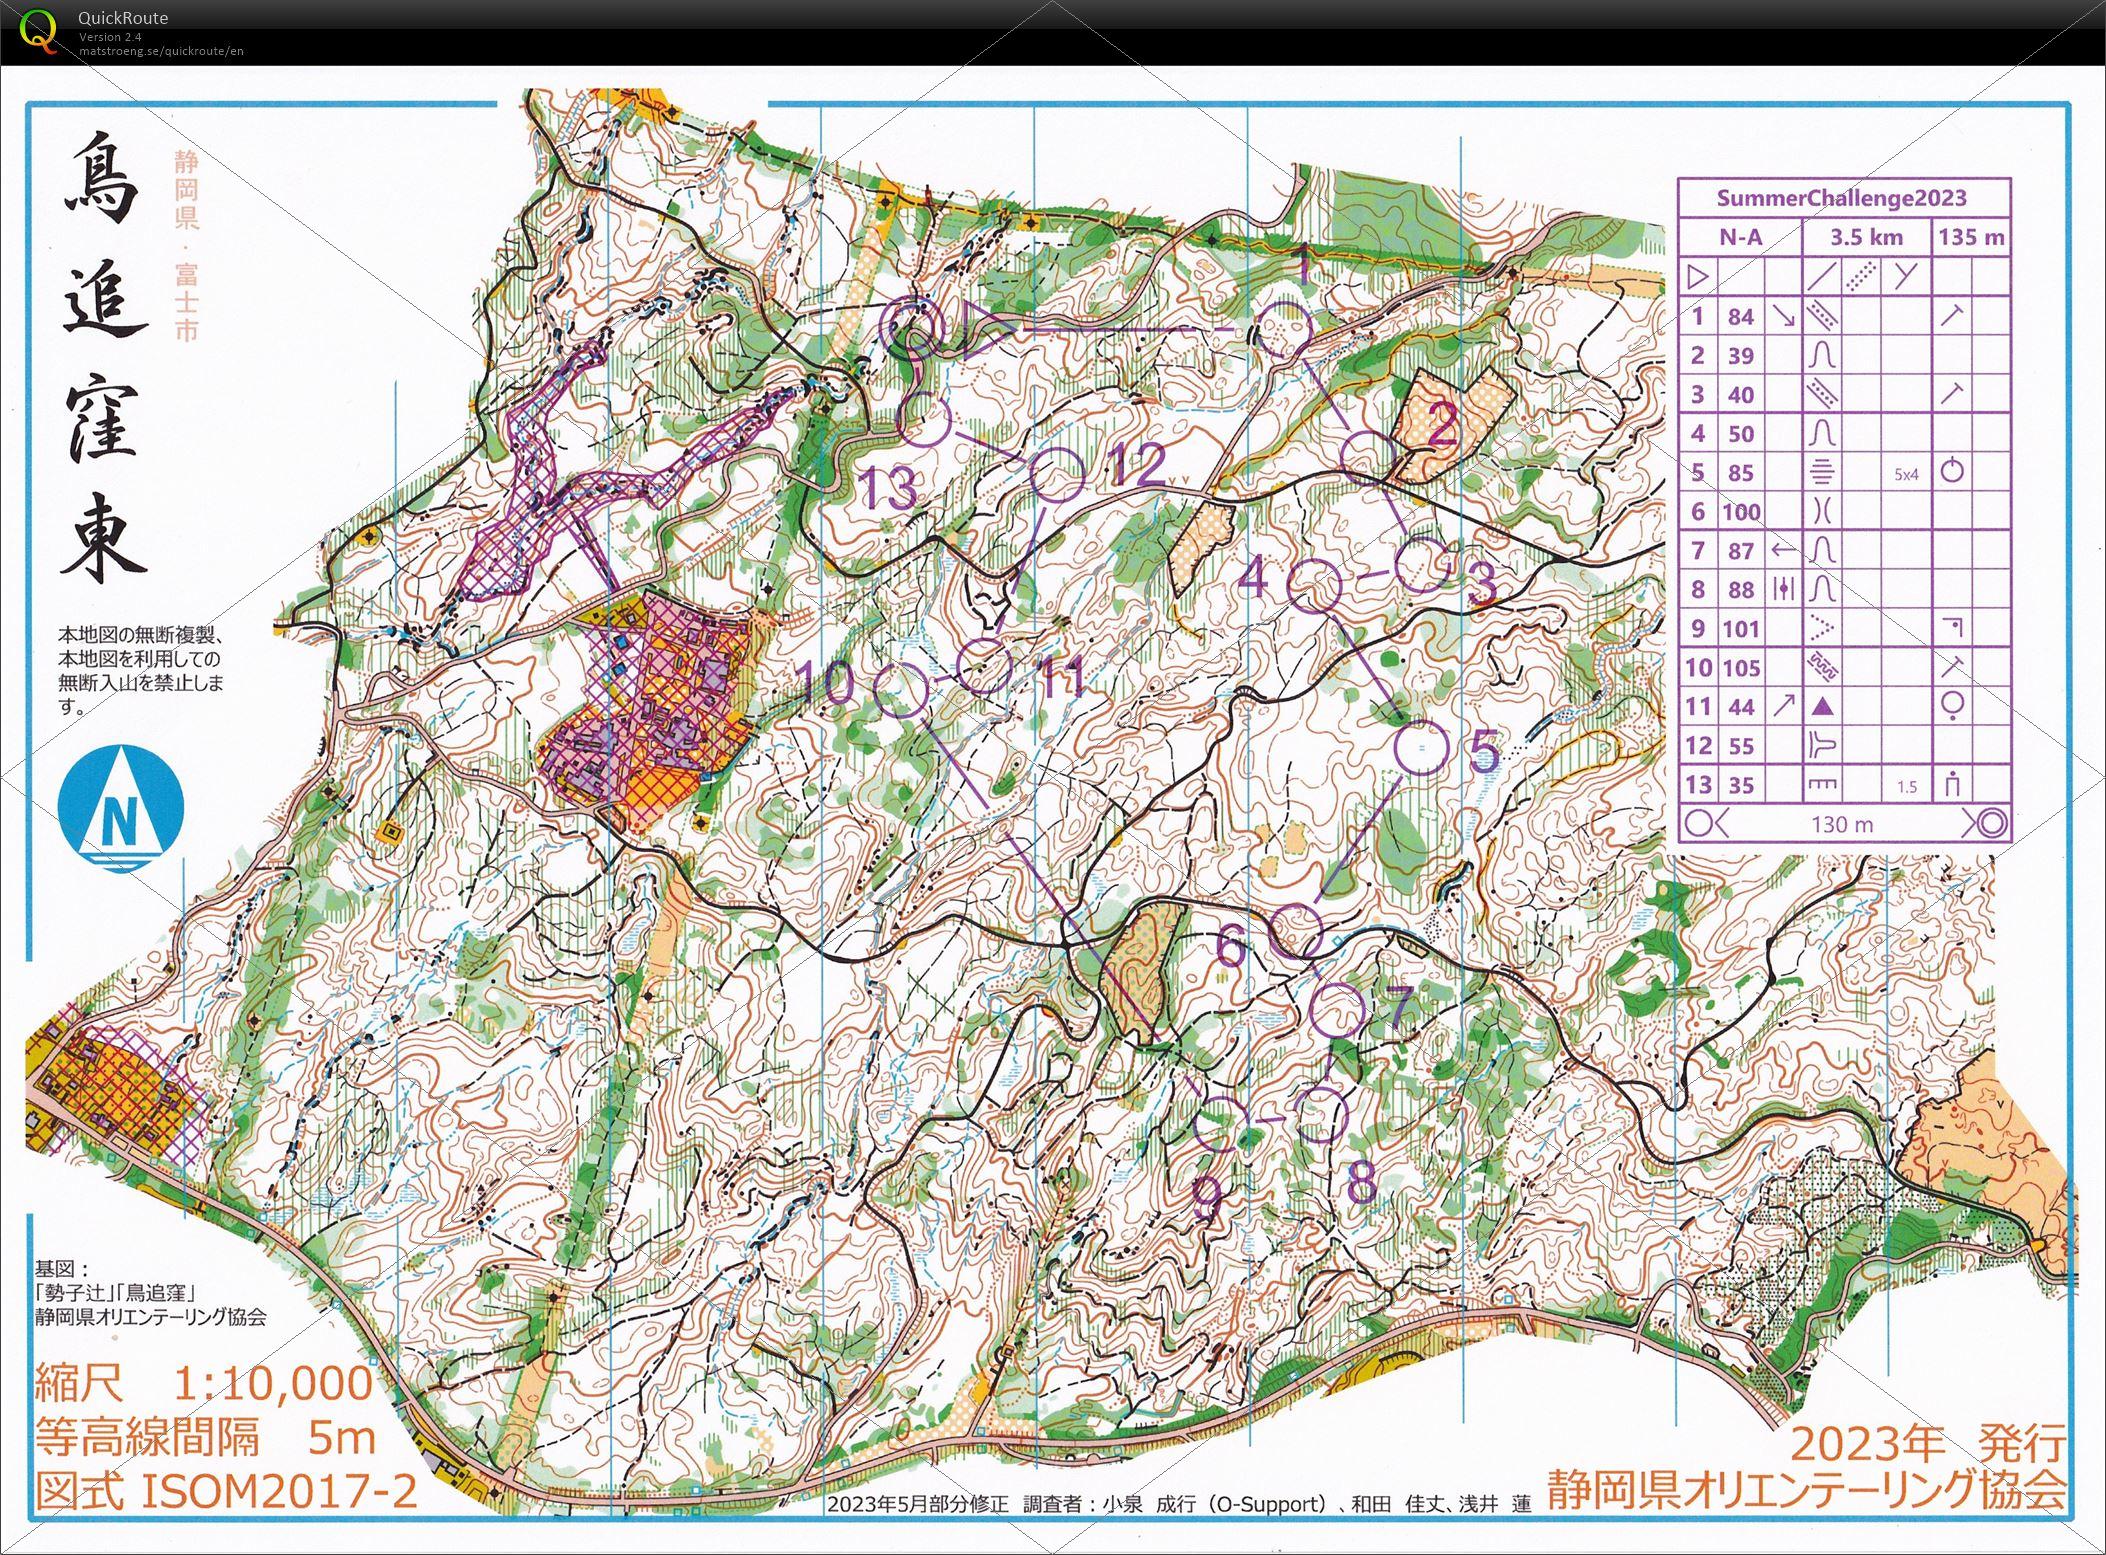Click the control 8 circle on map
Image resolution: width=2106 pixels, height=1555 pixels.
pyautogui.click(x=1320, y=1115)
